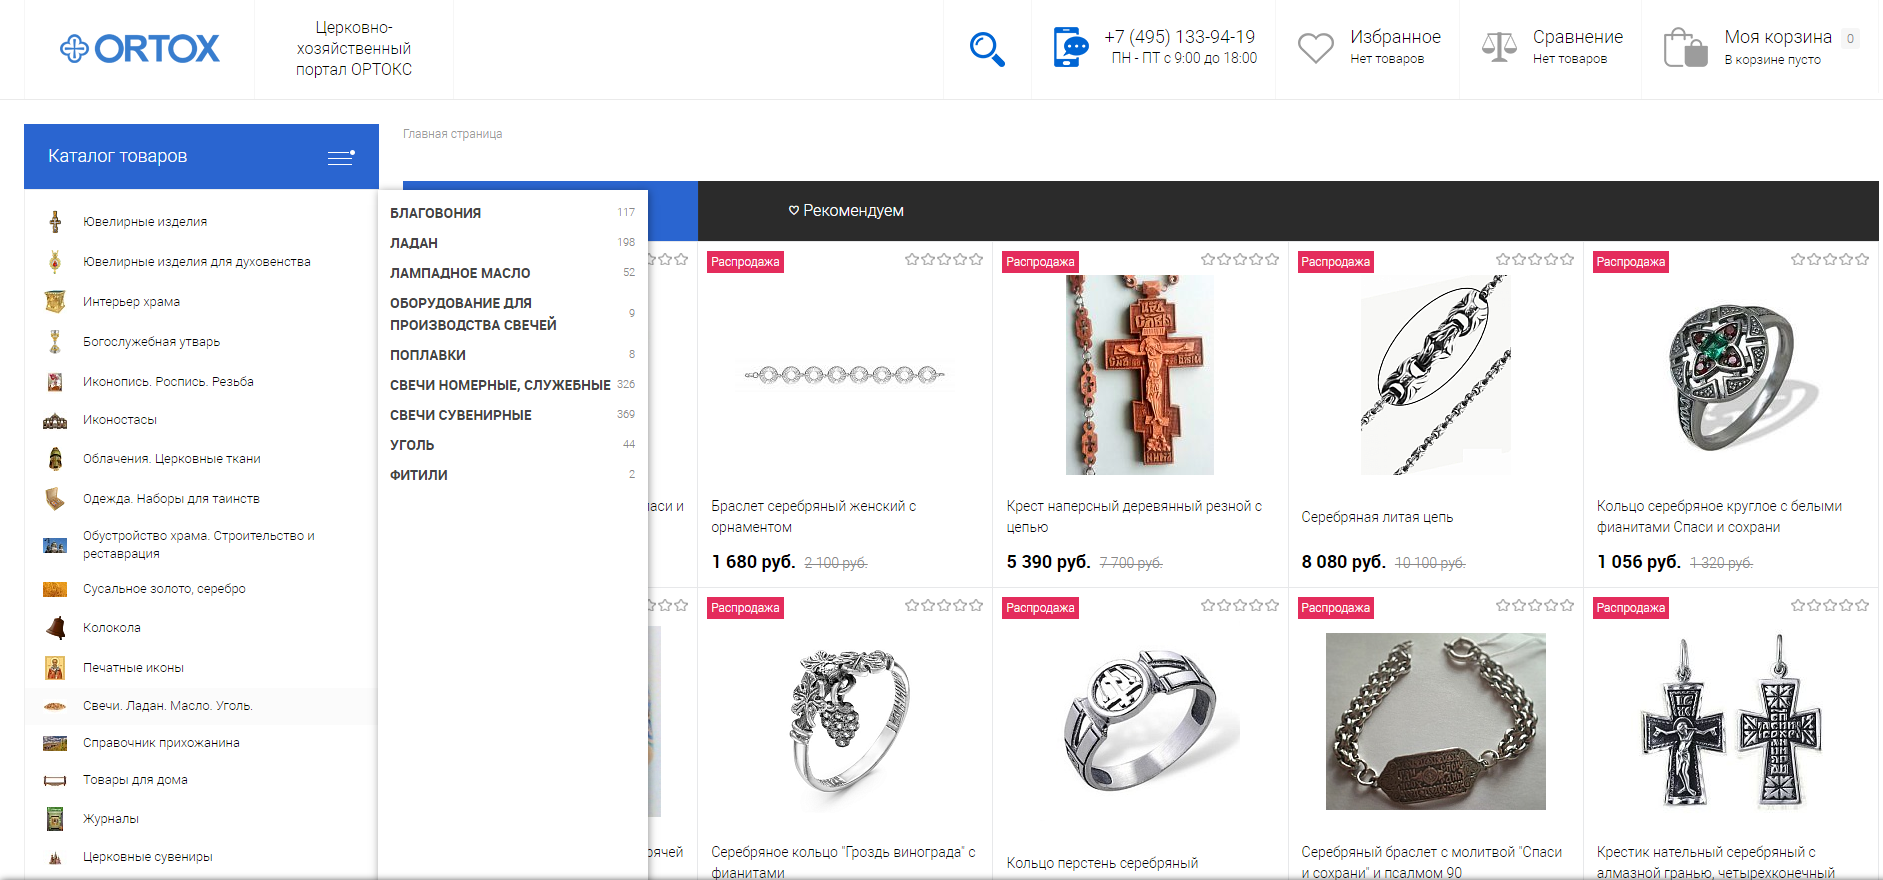Open the wooden pectoral cross image
The image size is (1883, 880).
[1140, 375]
